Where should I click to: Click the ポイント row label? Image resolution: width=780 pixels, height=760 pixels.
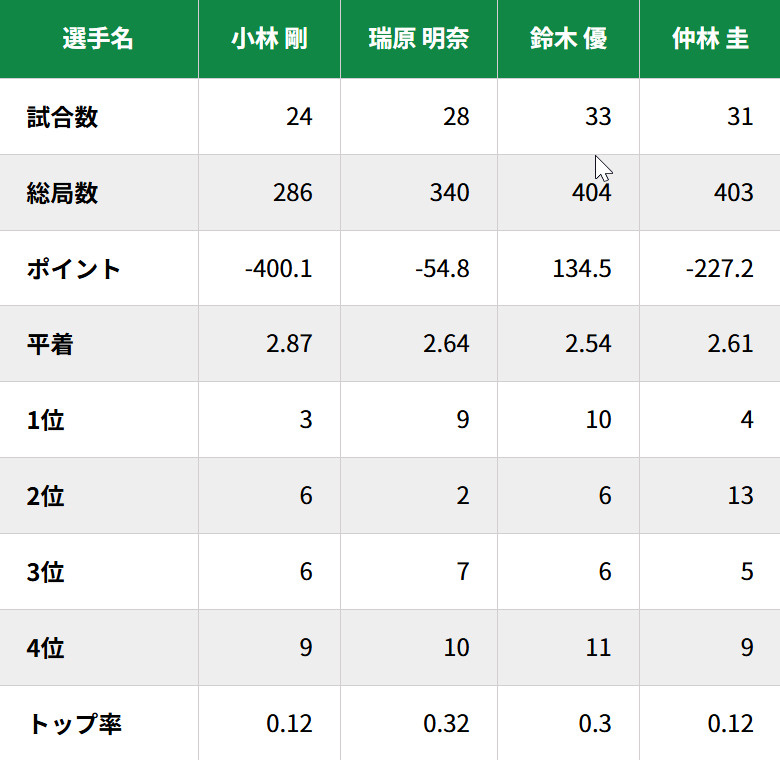pos(74,269)
